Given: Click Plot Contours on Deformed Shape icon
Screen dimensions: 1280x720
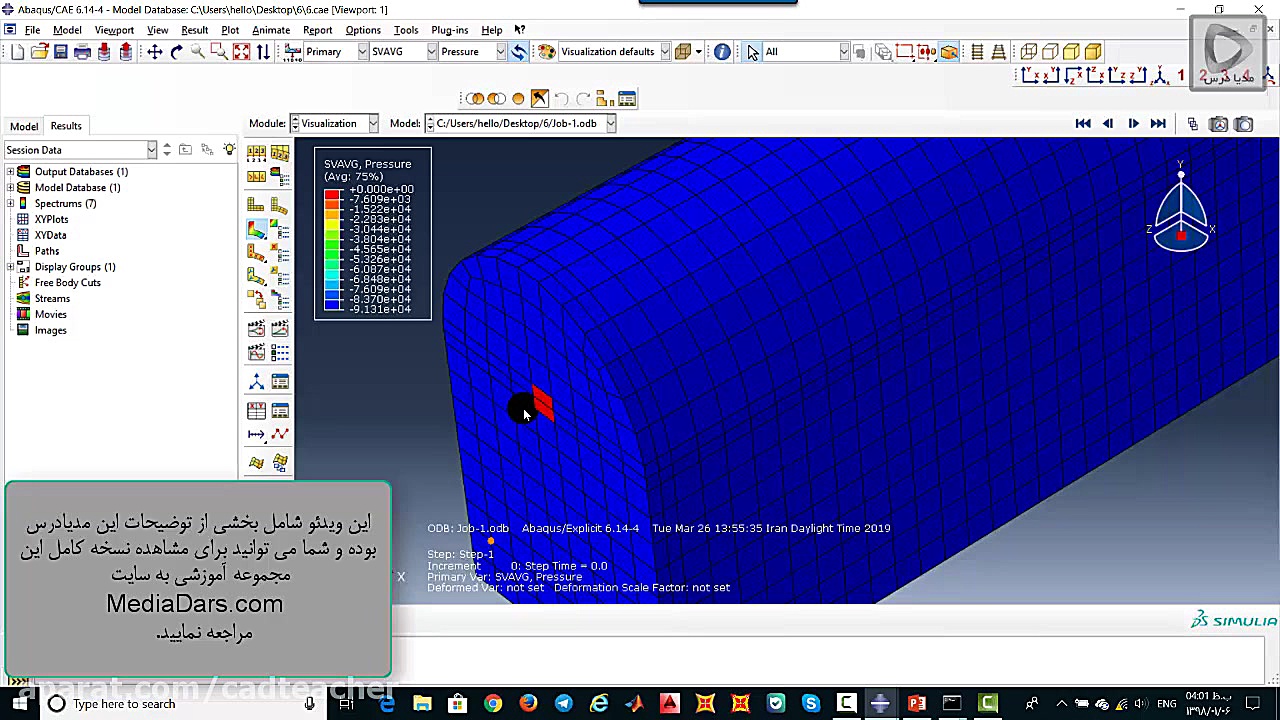Looking at the screenshot, I should [257, 230].
